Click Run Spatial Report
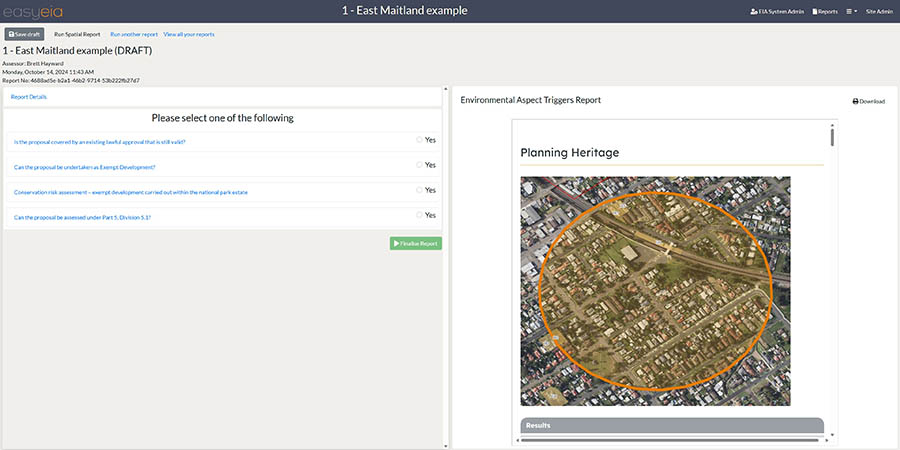900x450 pixels. [x=77, y=34]
